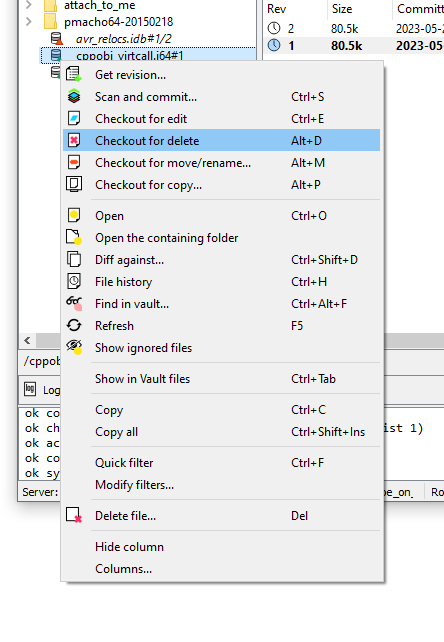
Task: Click the Delete file icon
Action: point(74,515)
